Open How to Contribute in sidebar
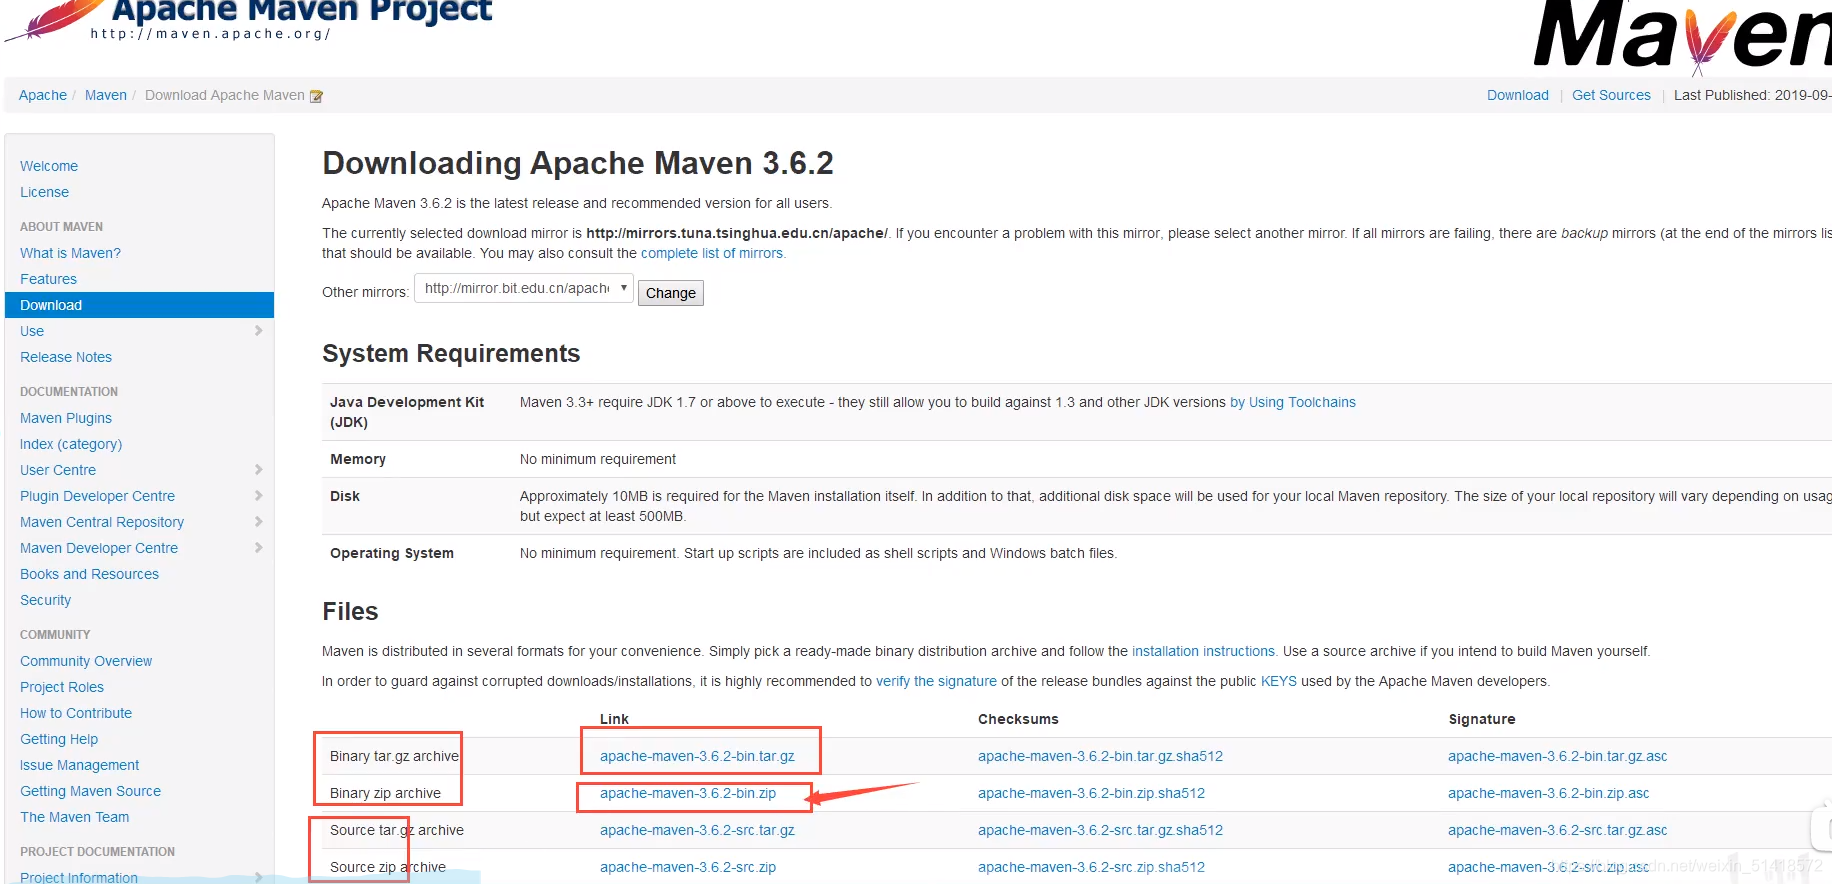1832x884 pixels. click(x=76, y=713)
